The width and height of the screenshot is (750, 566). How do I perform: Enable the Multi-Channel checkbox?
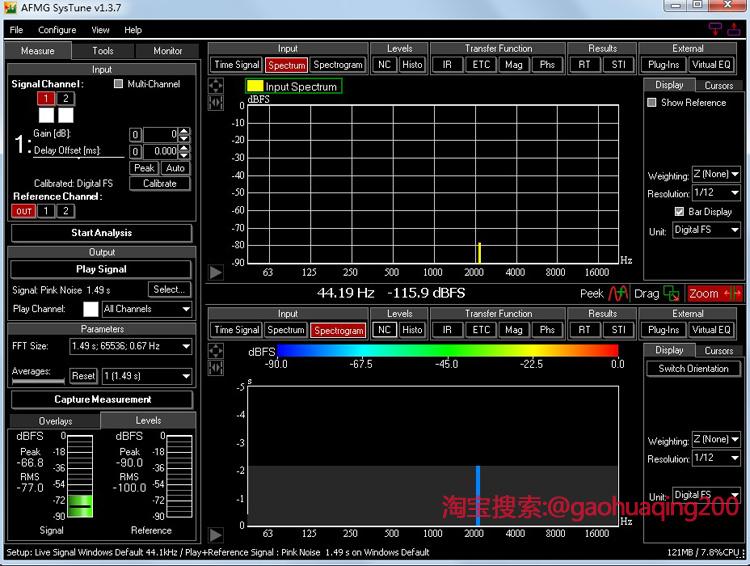[x=119, y=84]
